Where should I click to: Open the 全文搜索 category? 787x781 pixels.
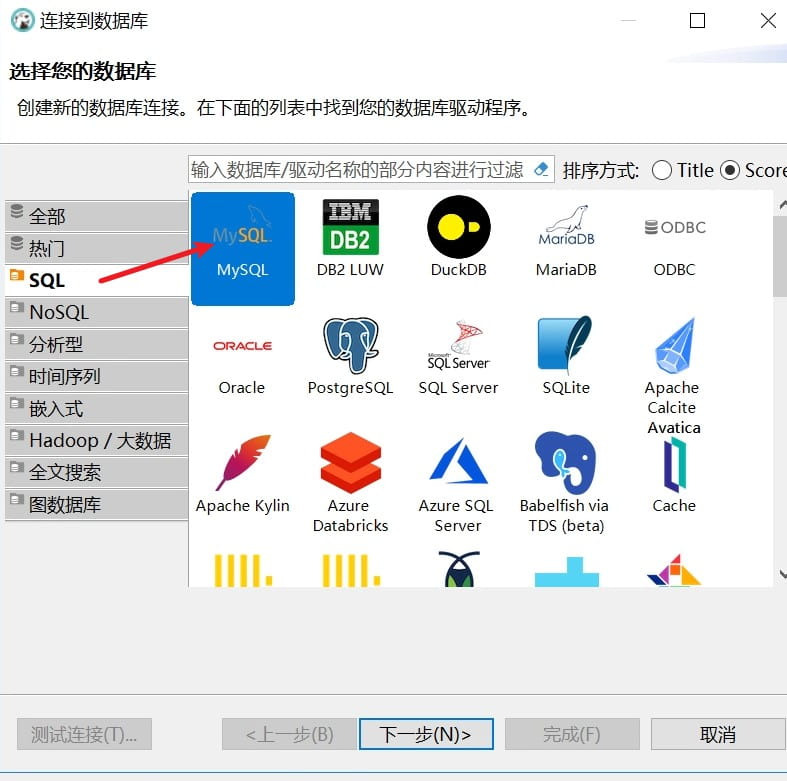pos(97,472)
